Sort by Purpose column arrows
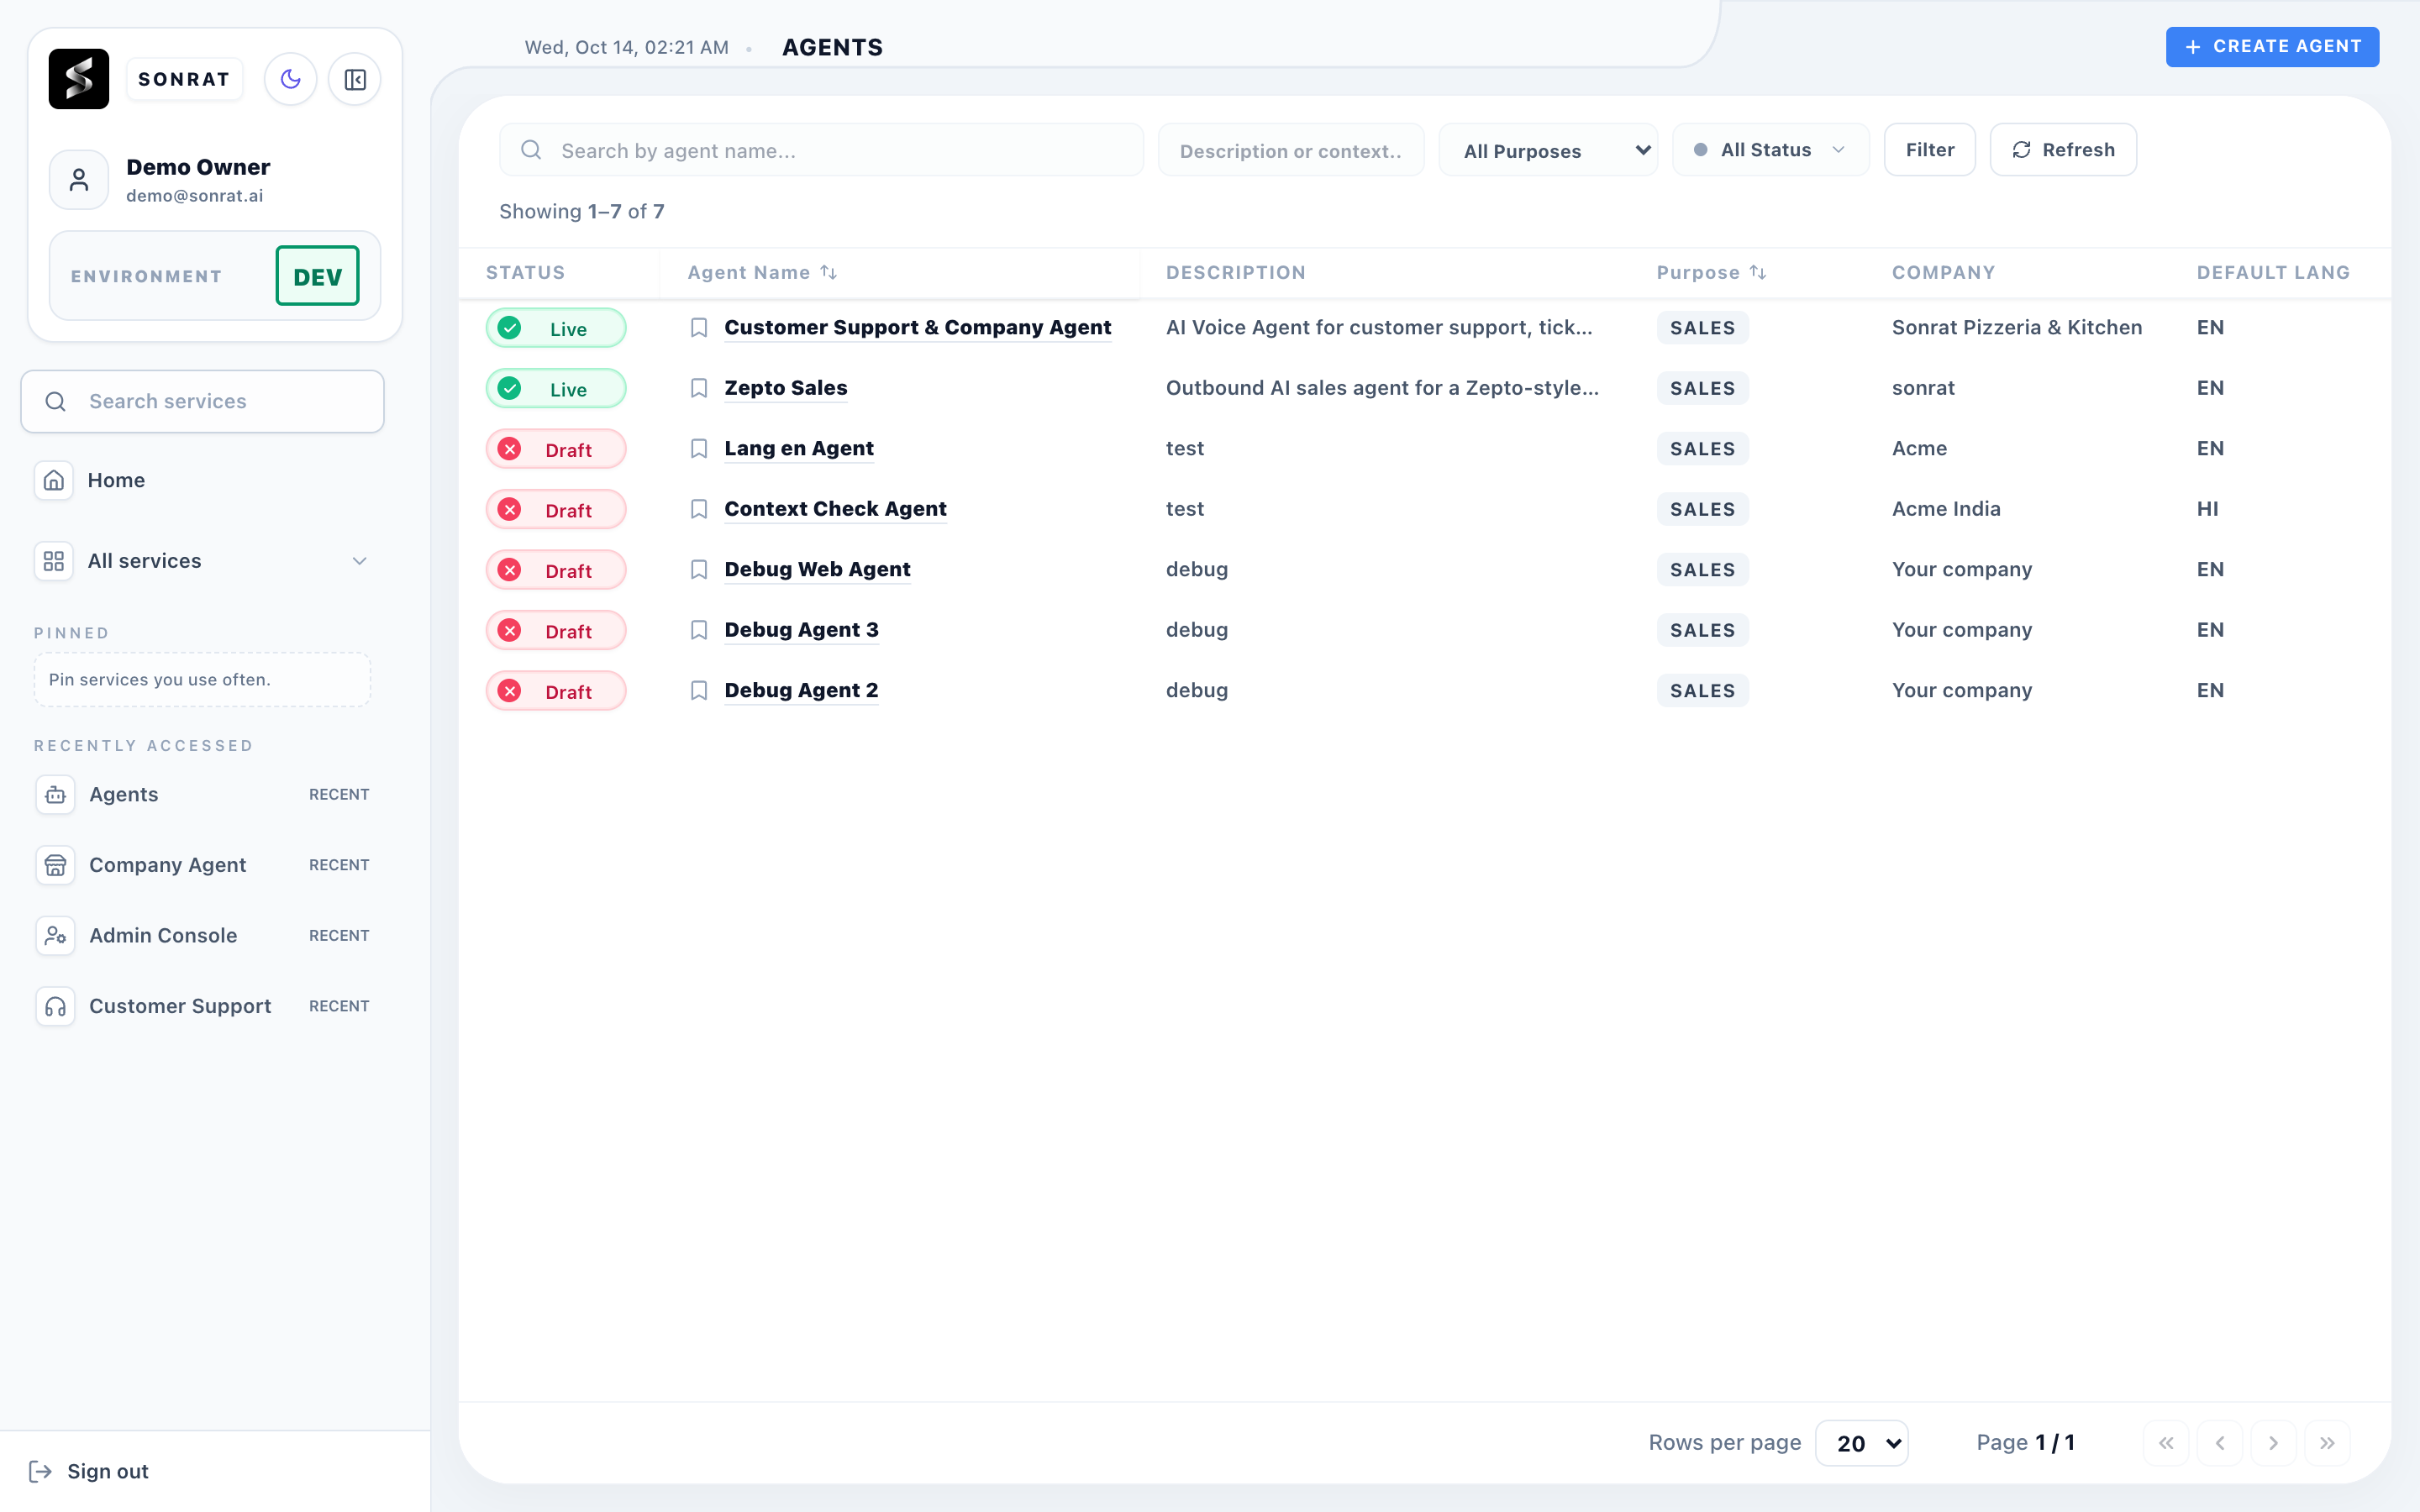 [1758, 272]
